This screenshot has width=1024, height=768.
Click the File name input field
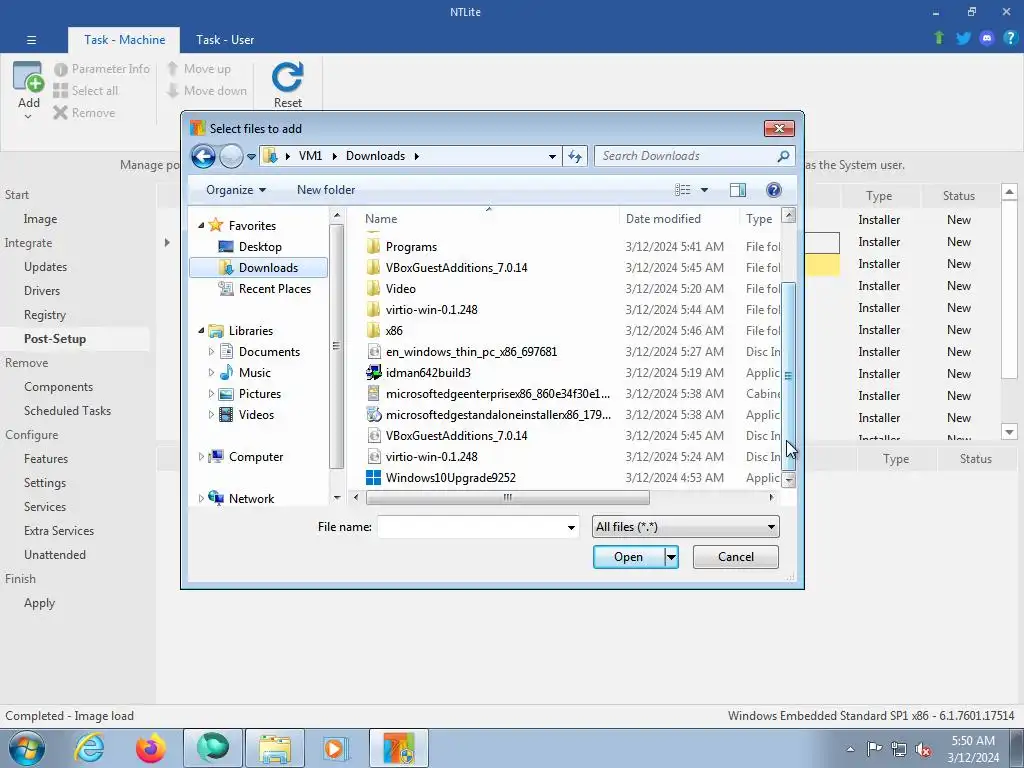click(x=472, y=528)
